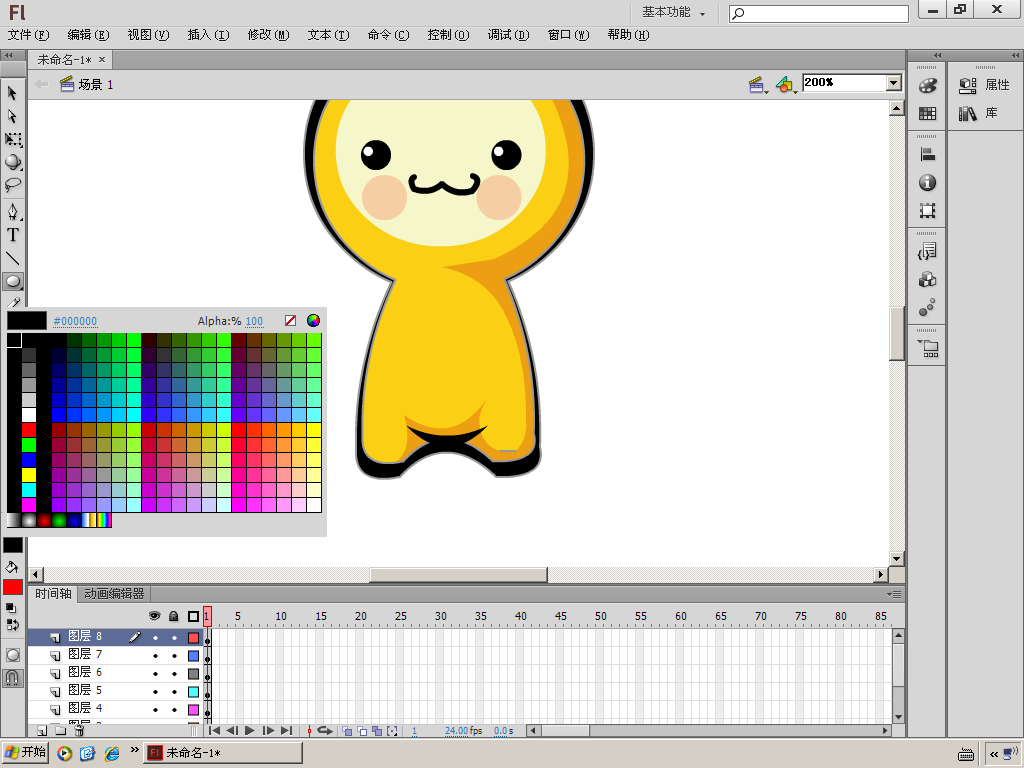Toggle snap to objects magnet

click(x=12, y=678)
